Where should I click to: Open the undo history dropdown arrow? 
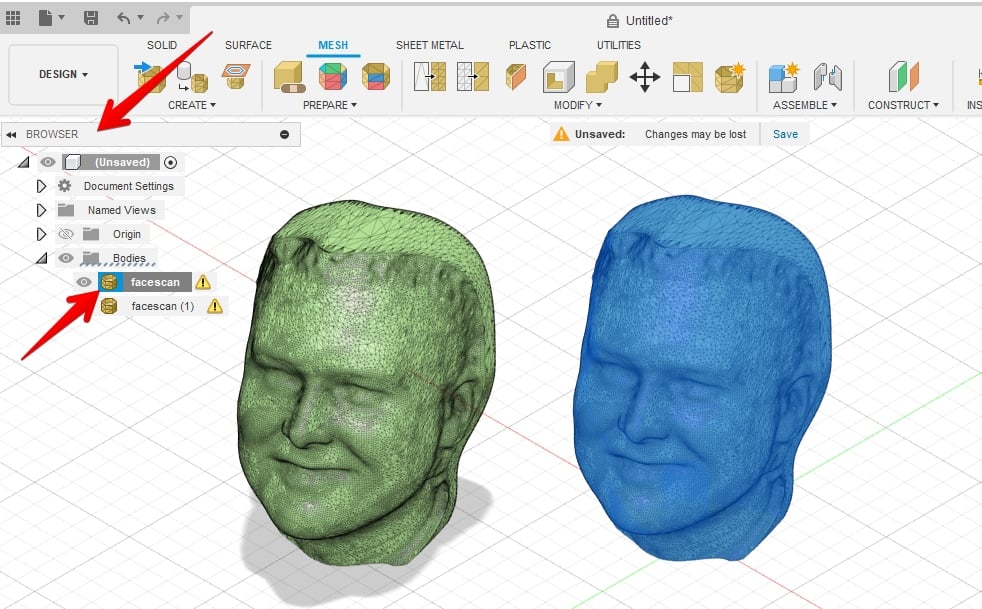(140, 18)
